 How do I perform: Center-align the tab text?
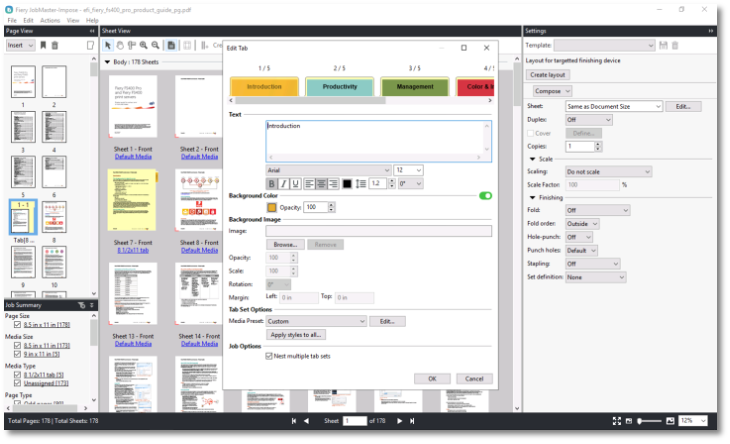(322, 184)
